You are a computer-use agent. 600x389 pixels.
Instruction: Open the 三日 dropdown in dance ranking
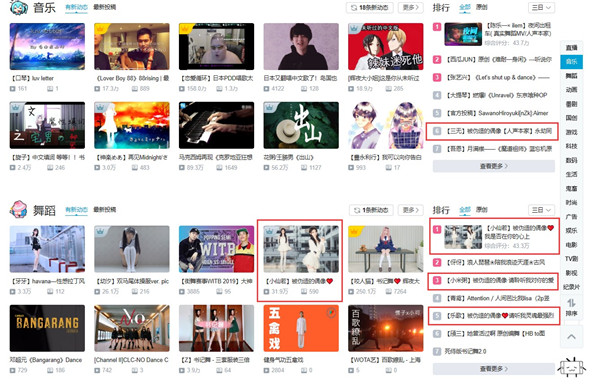click(541, 210)
